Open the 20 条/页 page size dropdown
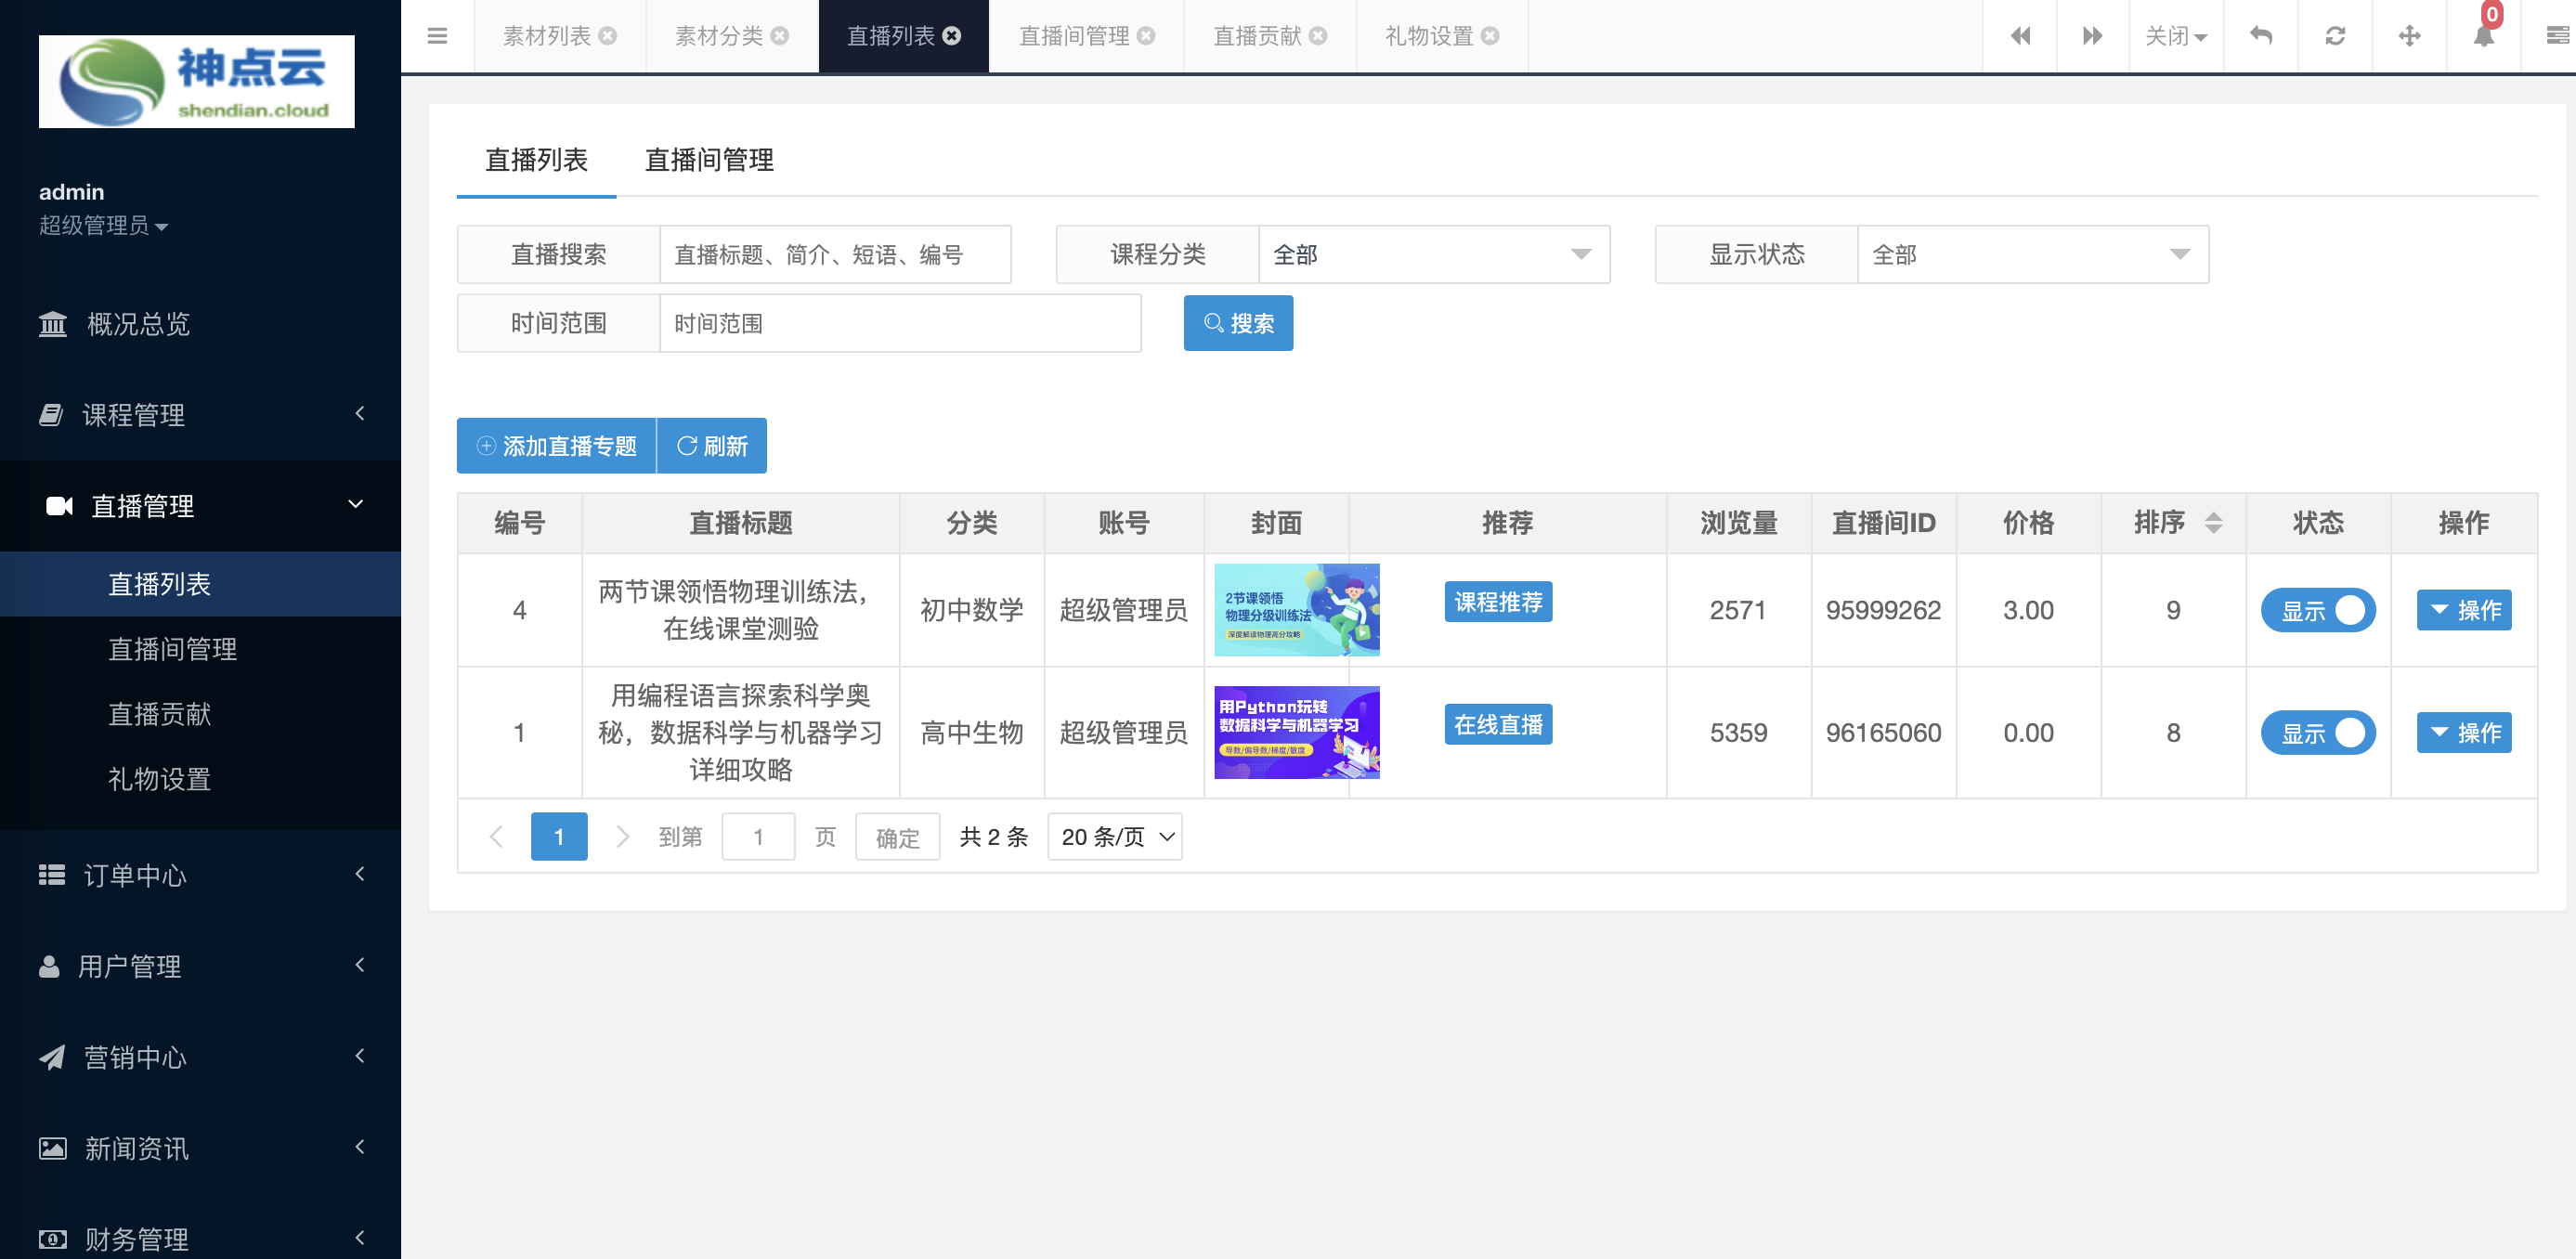The image size is (2576, 1259). tap(1114, 836)
